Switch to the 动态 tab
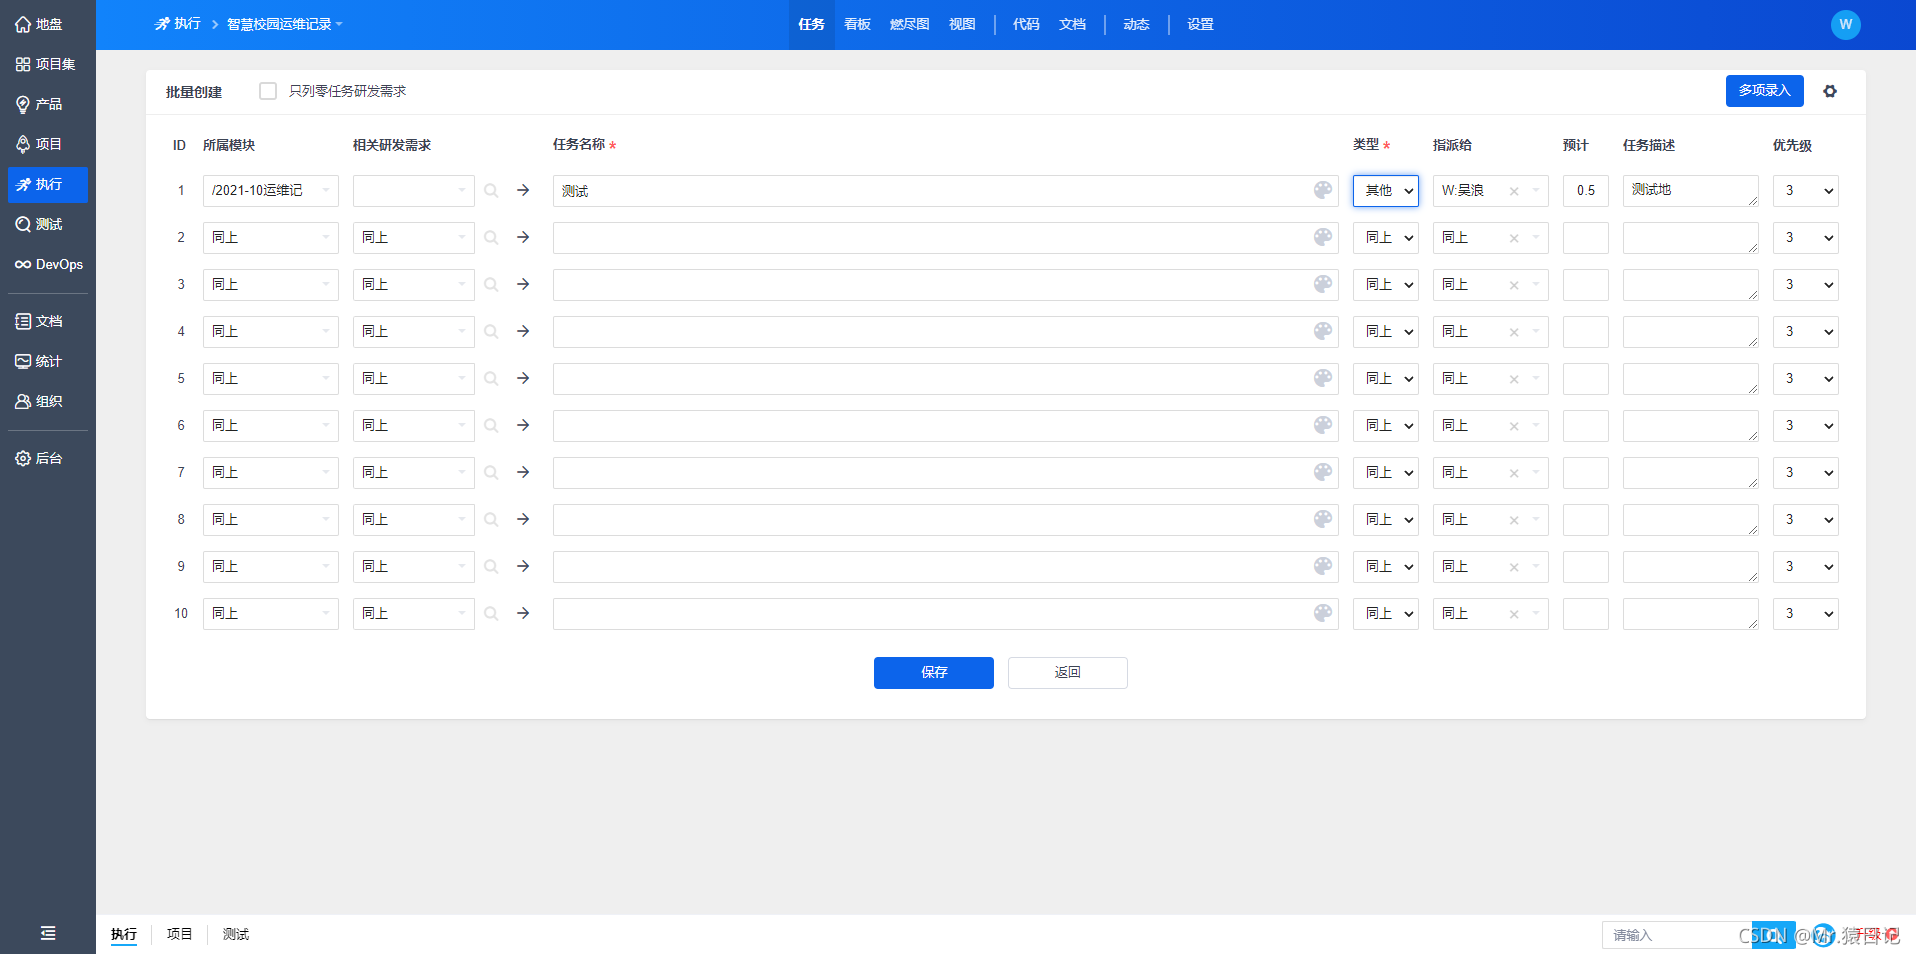Screen dimensions: 1916x954 pyautogui.click(x=1136, y=24)
